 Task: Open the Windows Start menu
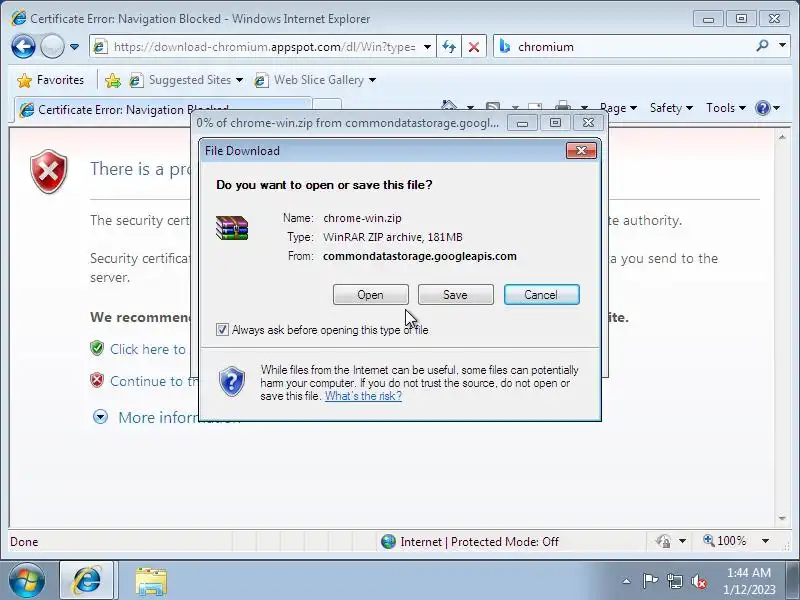click(x=27, y=581)
